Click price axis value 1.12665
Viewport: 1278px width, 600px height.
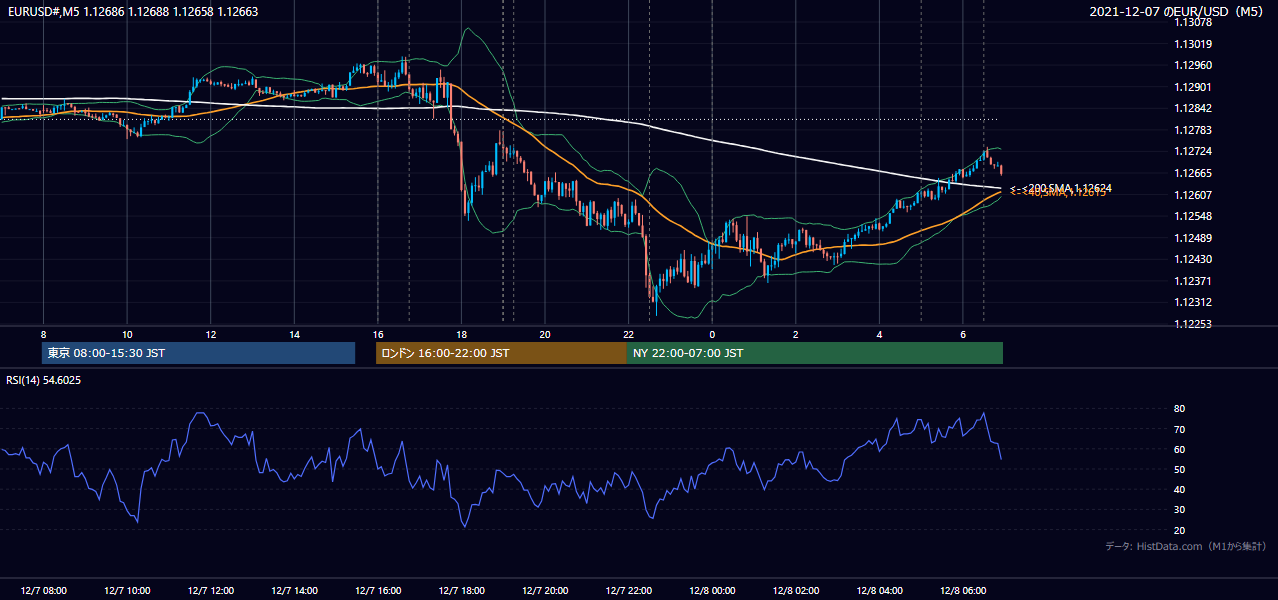(1193, 173)
